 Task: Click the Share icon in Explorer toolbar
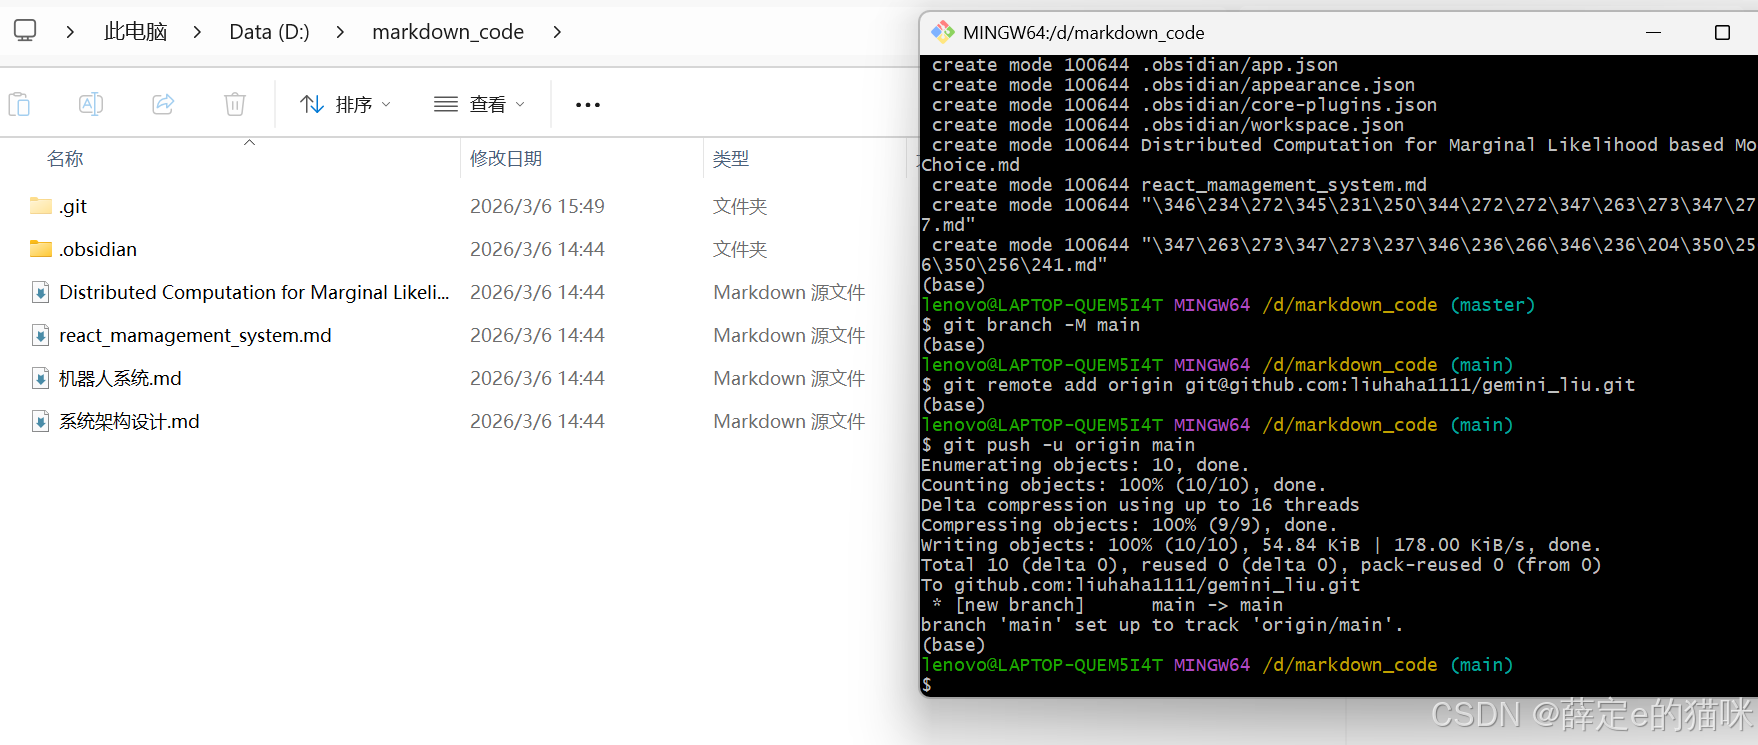pos(163,104)
